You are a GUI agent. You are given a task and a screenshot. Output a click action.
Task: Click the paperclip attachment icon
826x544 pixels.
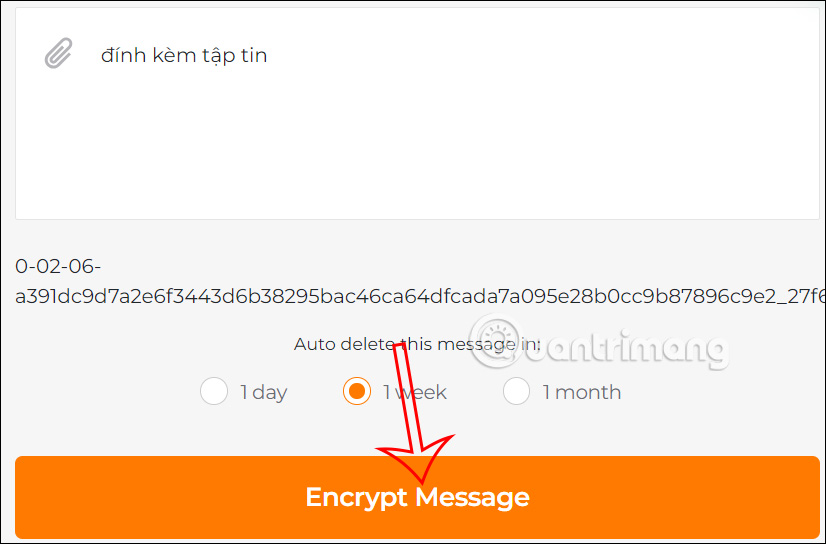pyautogui.click(x=58, y=53)
